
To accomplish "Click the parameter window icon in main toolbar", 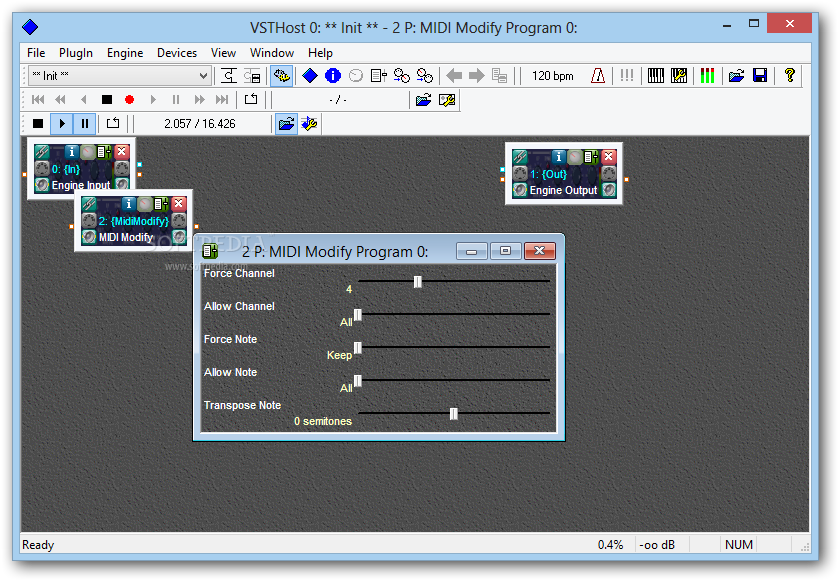I will [x=379, y=76].
